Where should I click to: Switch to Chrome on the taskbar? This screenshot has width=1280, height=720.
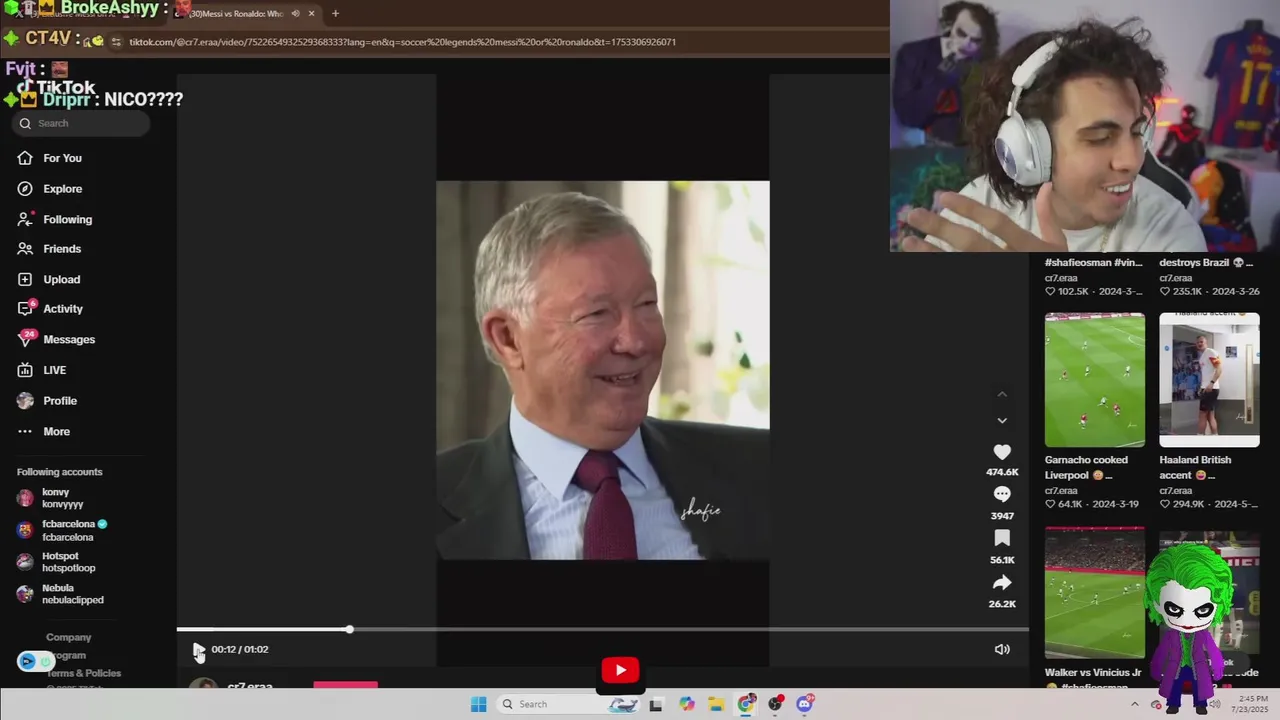[x=746, y=704]
